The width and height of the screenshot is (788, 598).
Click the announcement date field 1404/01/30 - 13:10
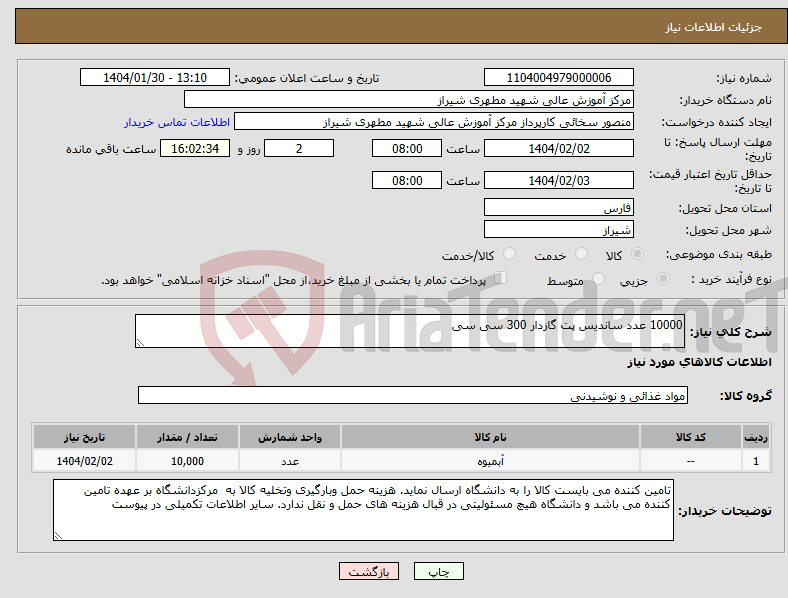(155, 77)
